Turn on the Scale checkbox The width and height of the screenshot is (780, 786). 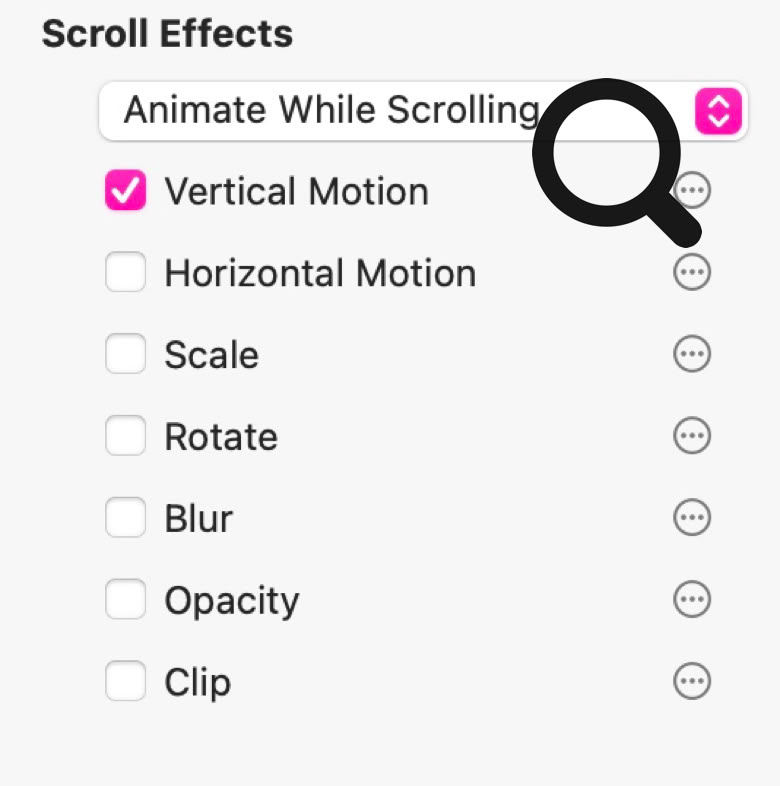126,354
